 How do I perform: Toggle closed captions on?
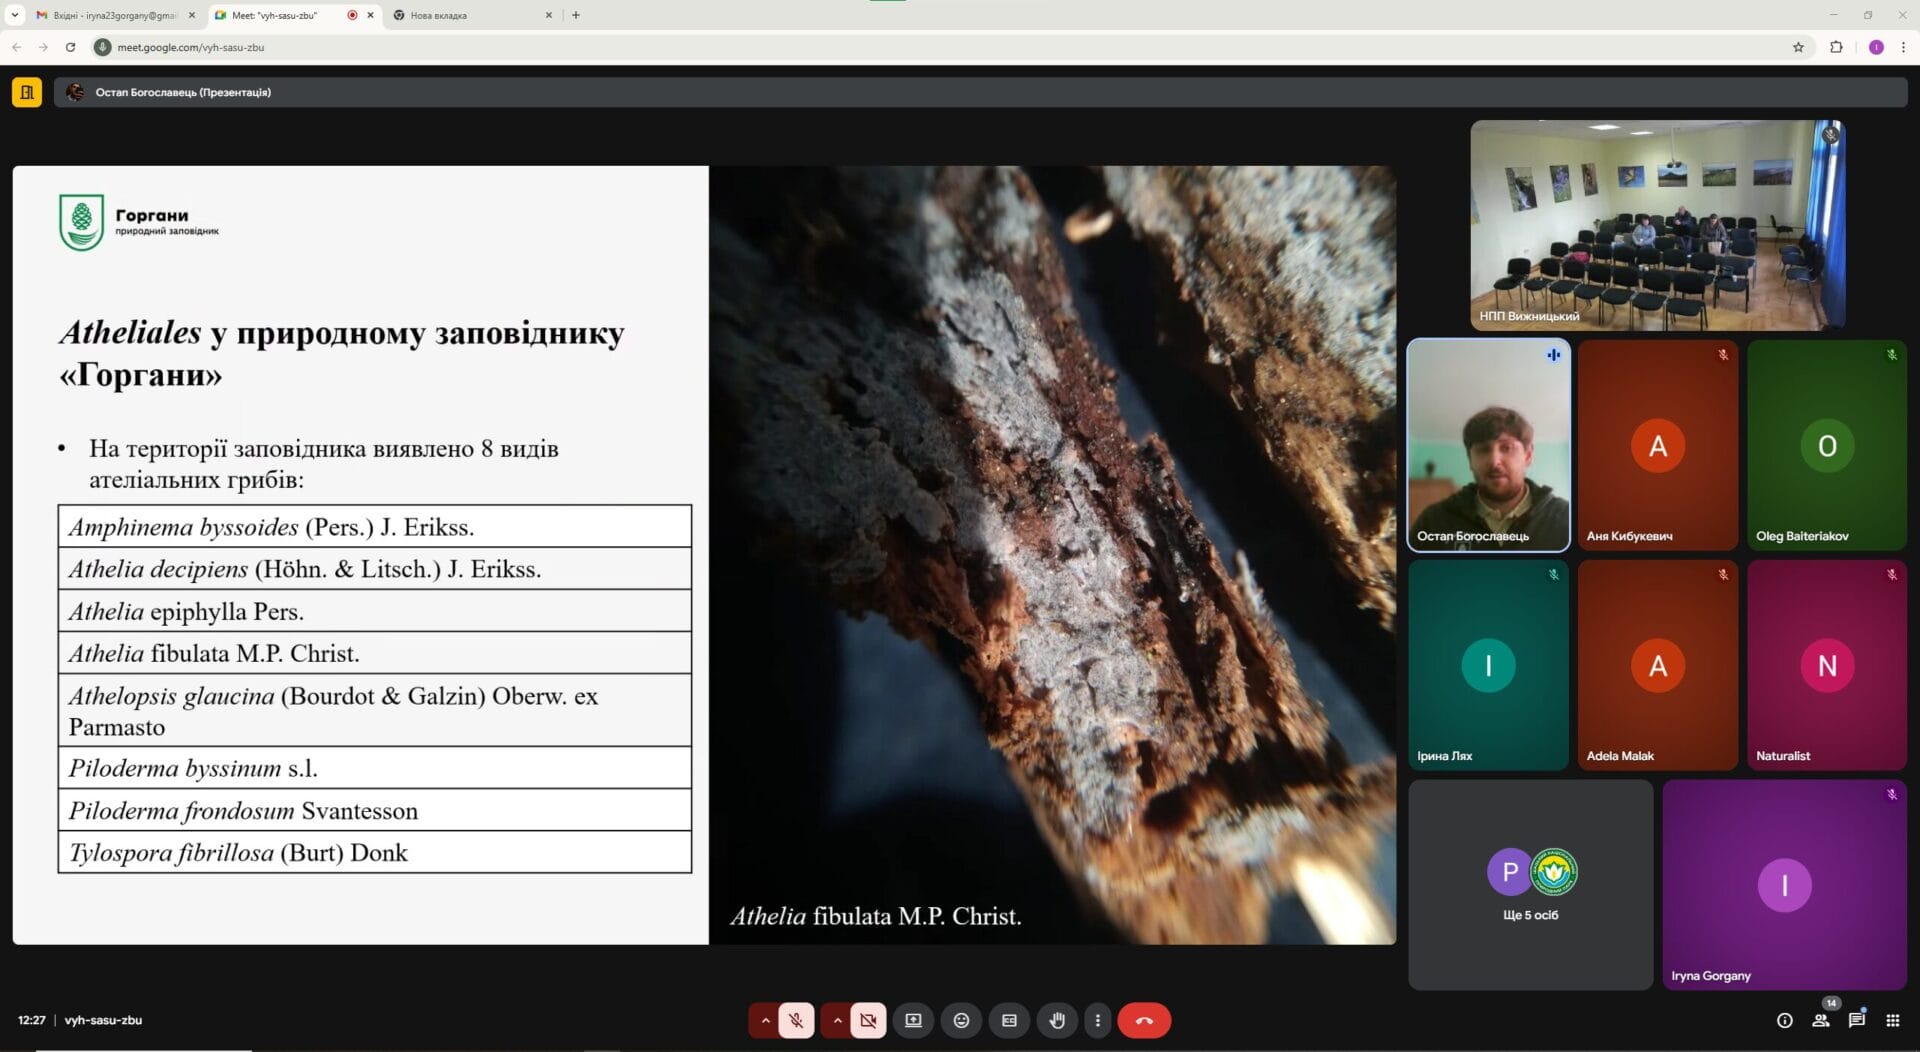click(x=1009, y=1020)
